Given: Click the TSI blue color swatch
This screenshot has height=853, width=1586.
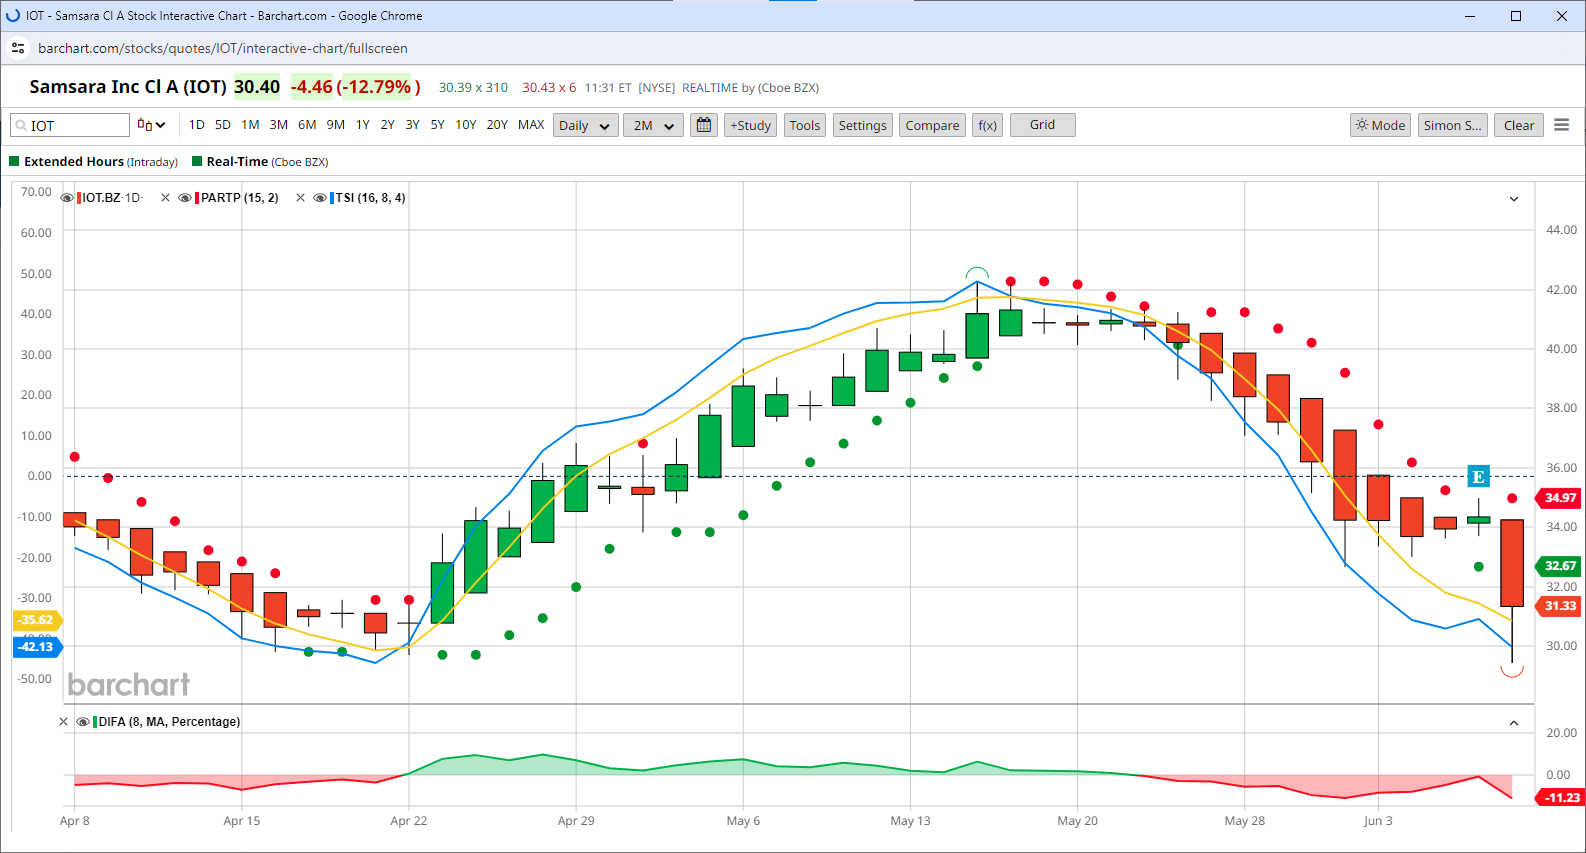Looking at the screenshot, I should tap(331, 198).
